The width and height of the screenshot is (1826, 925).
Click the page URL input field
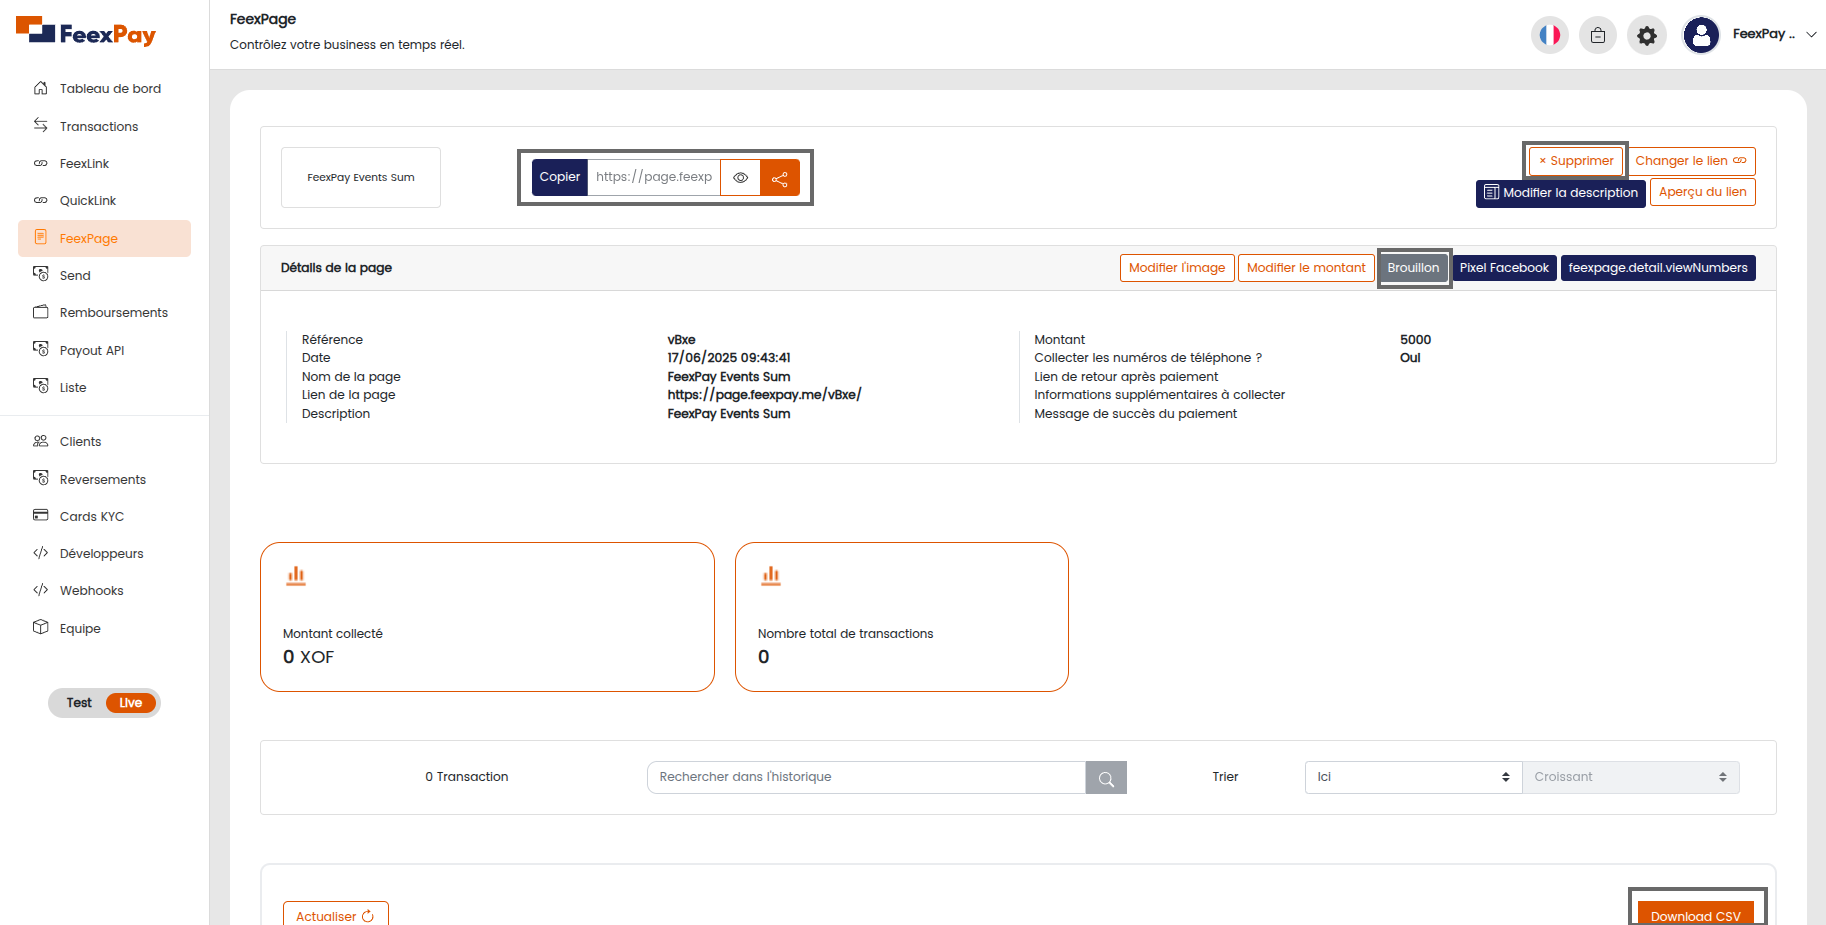coord(654,177)
